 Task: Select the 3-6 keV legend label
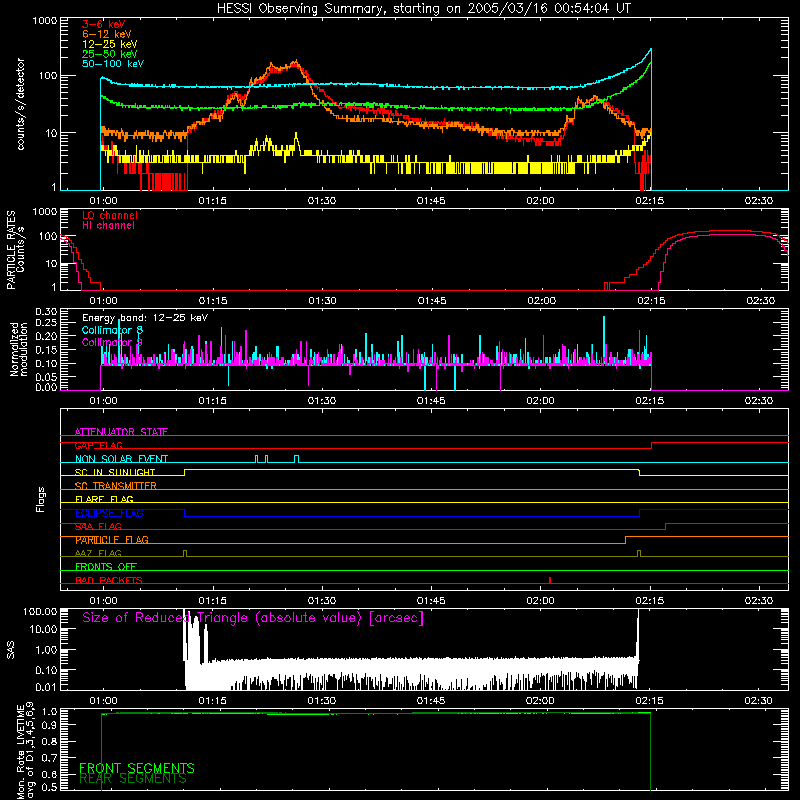coord(104,24)
